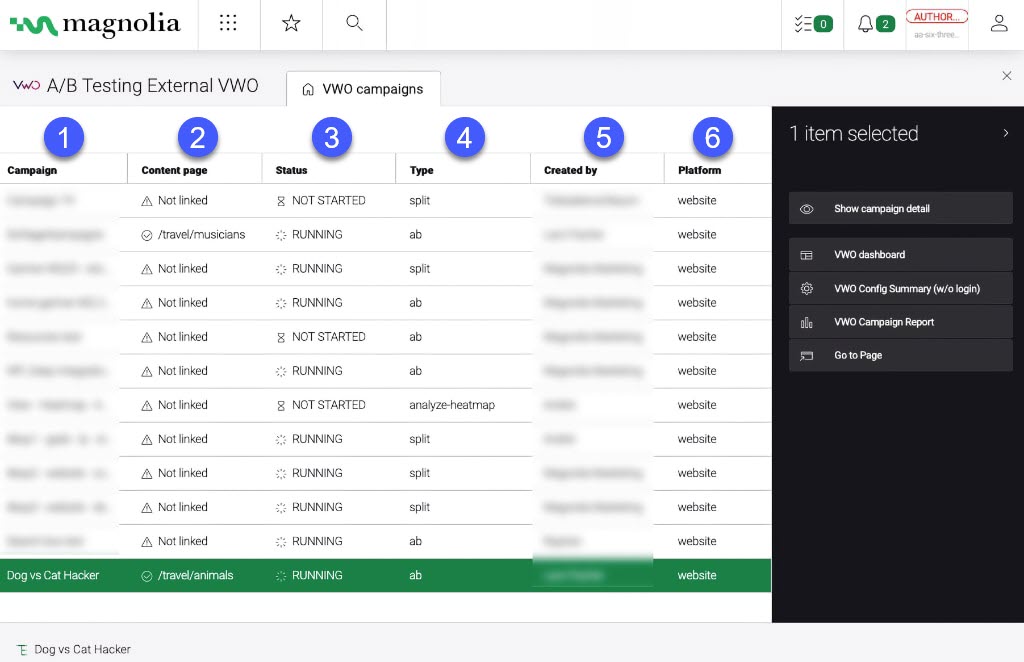Click the AUTHOR instance badge
Image resolution: width=1024 pixels, height=662 pixels.
pyautogui.click(x=937, y=17)
